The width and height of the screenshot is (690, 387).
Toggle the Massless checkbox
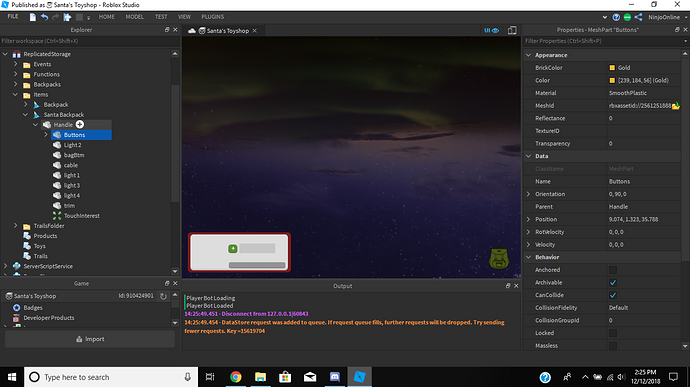(613, 346)
